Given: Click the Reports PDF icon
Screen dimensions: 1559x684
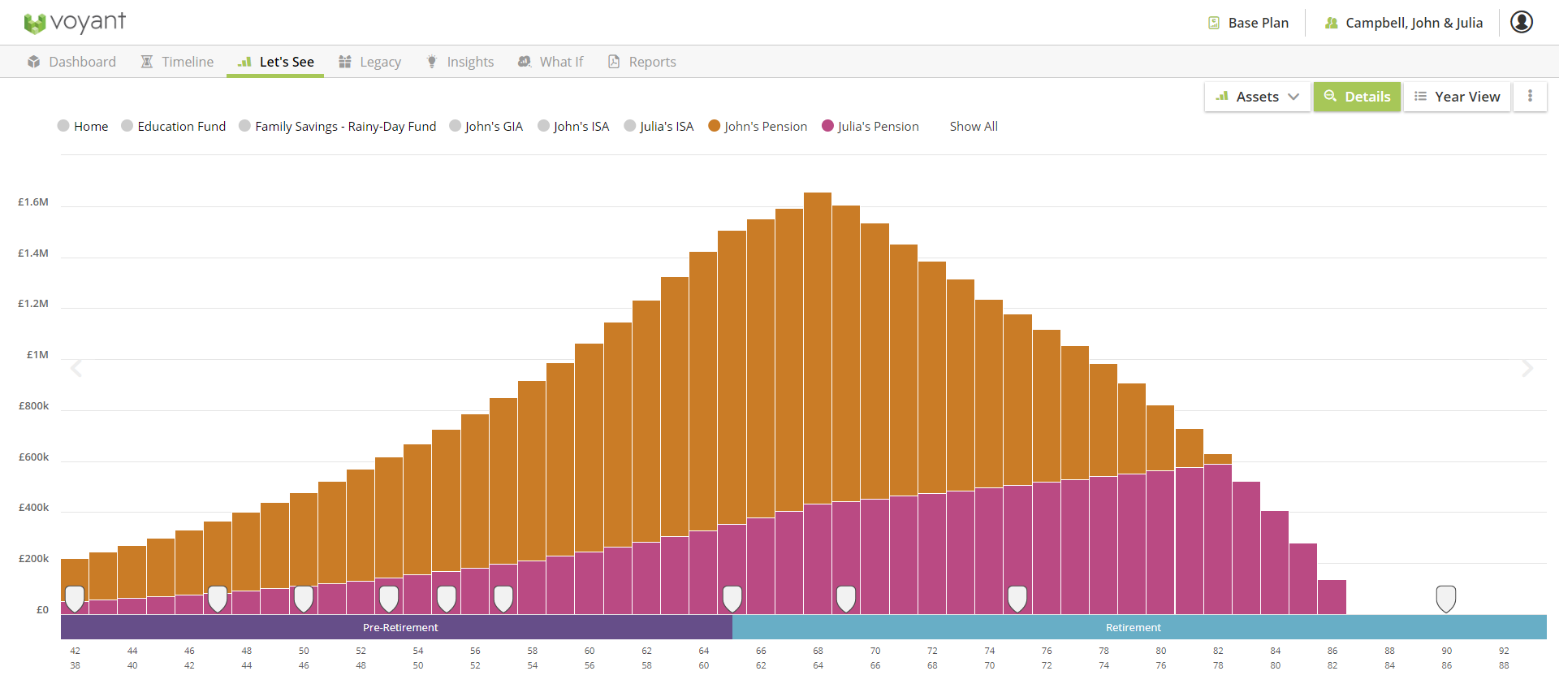Looking at the screenshot, I should [x=613, y=62].
